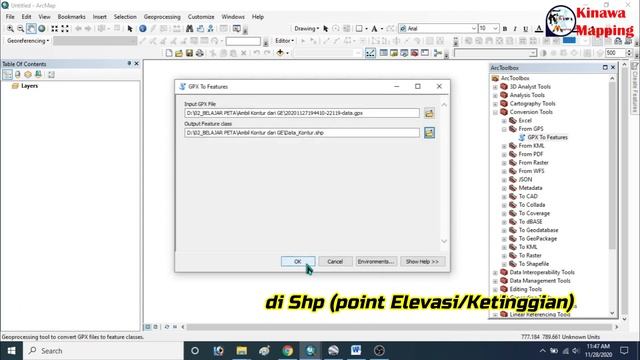Toggle underline text formatting
The image size is (640, 360).
click(x=525, y=29)
